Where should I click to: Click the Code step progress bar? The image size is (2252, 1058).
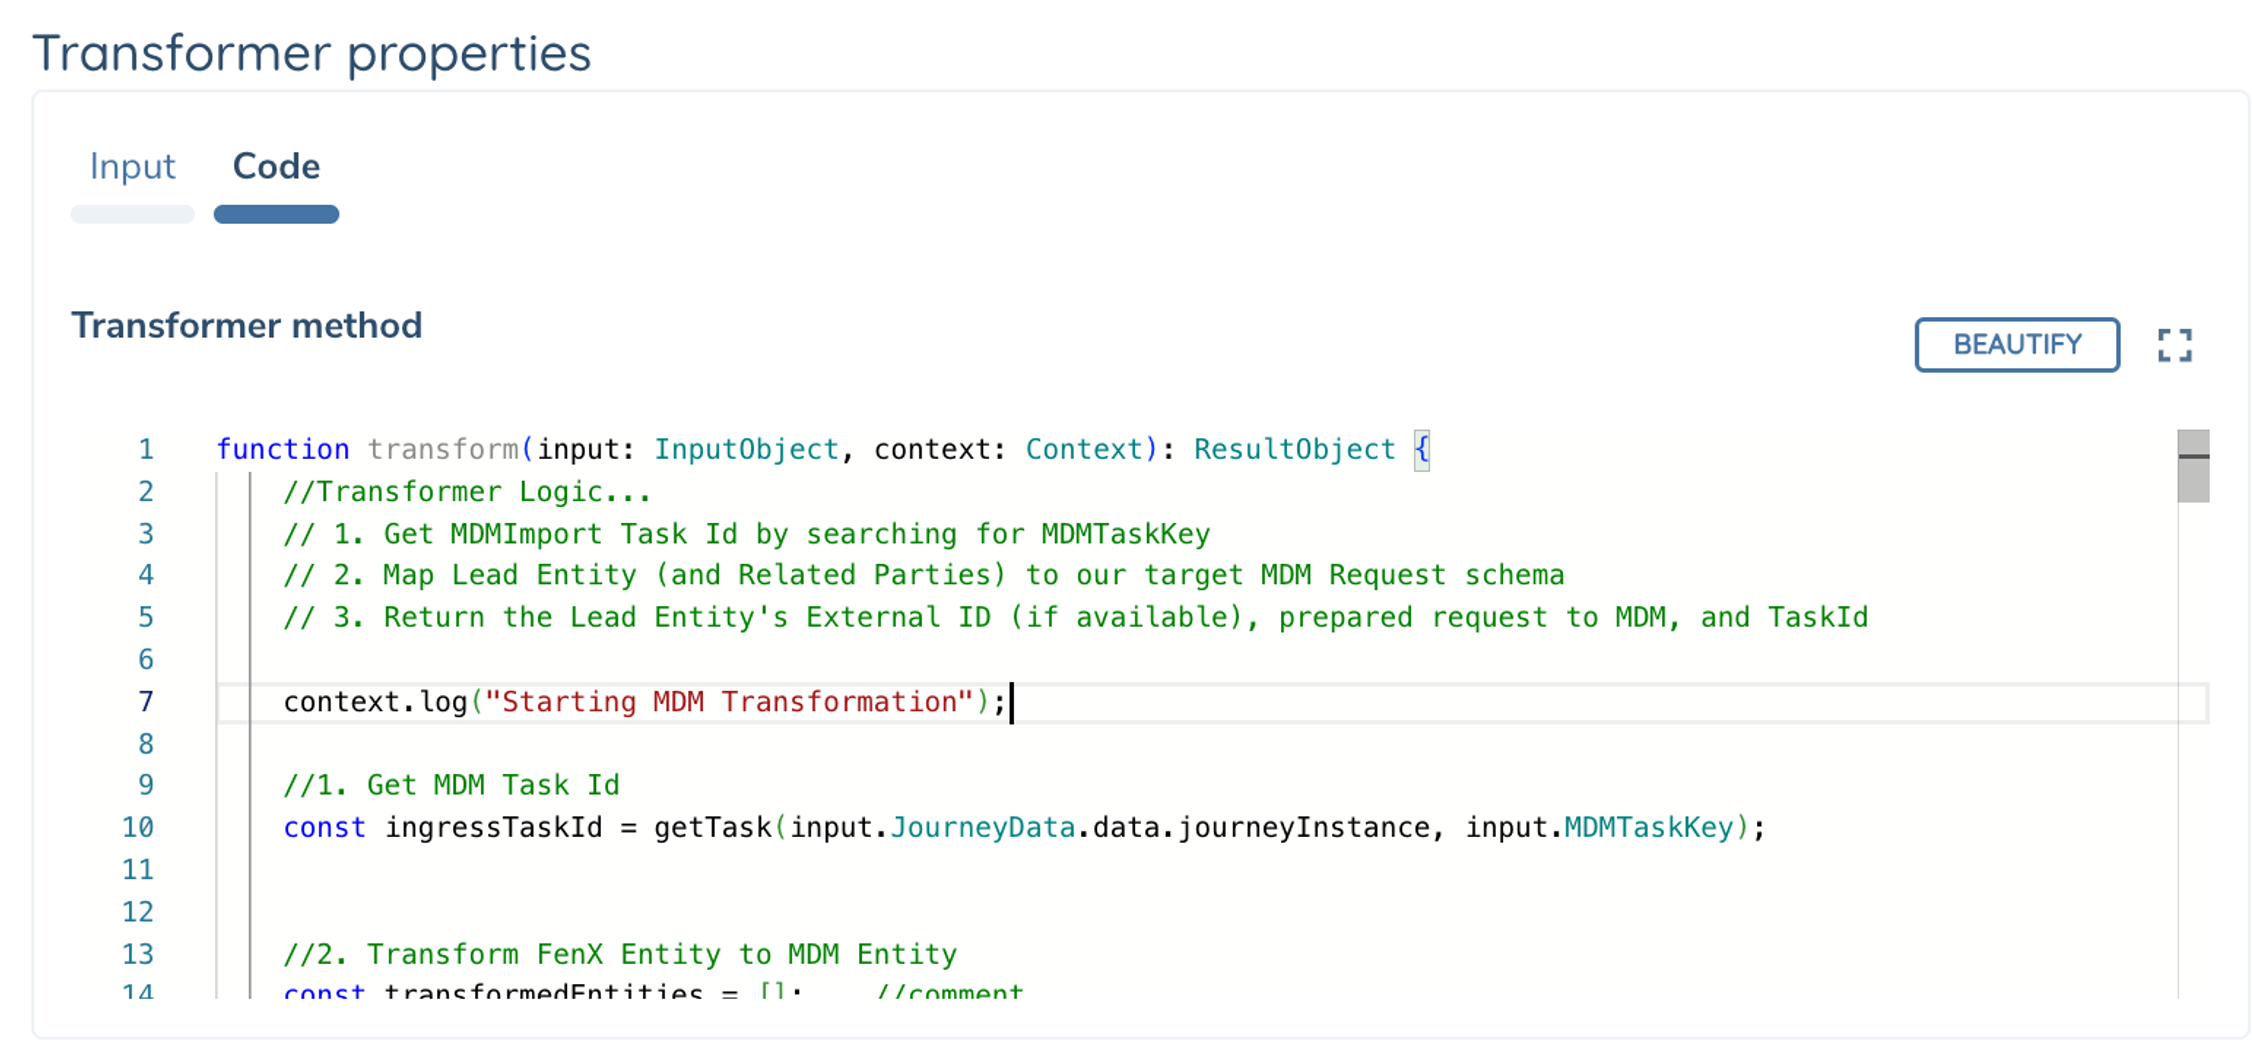click(x=276, y=214)
